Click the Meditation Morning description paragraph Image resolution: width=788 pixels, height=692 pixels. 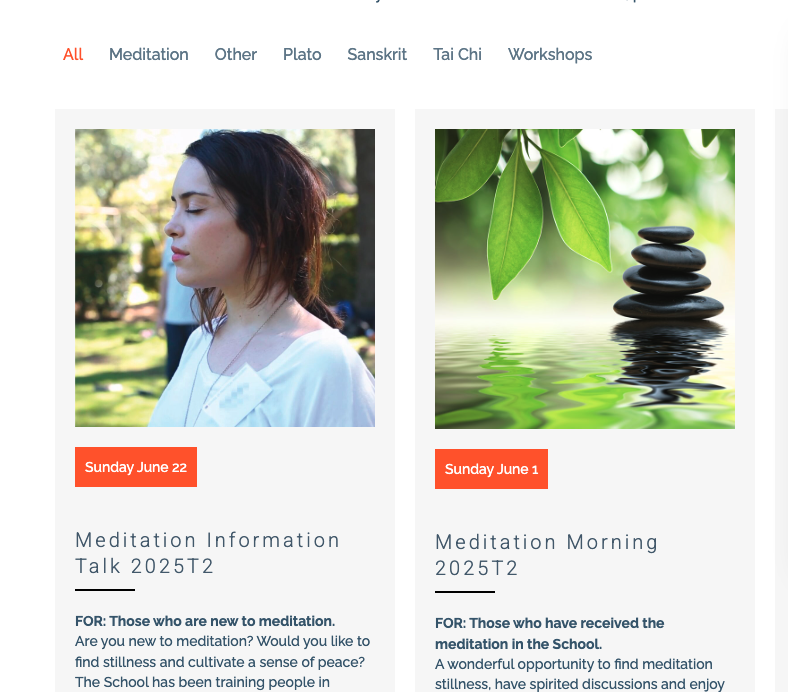579,674
